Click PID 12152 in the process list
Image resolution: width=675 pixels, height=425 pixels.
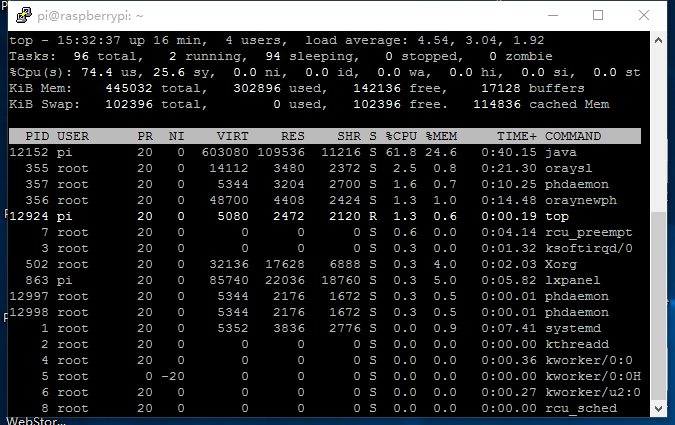tap(29, 152)
